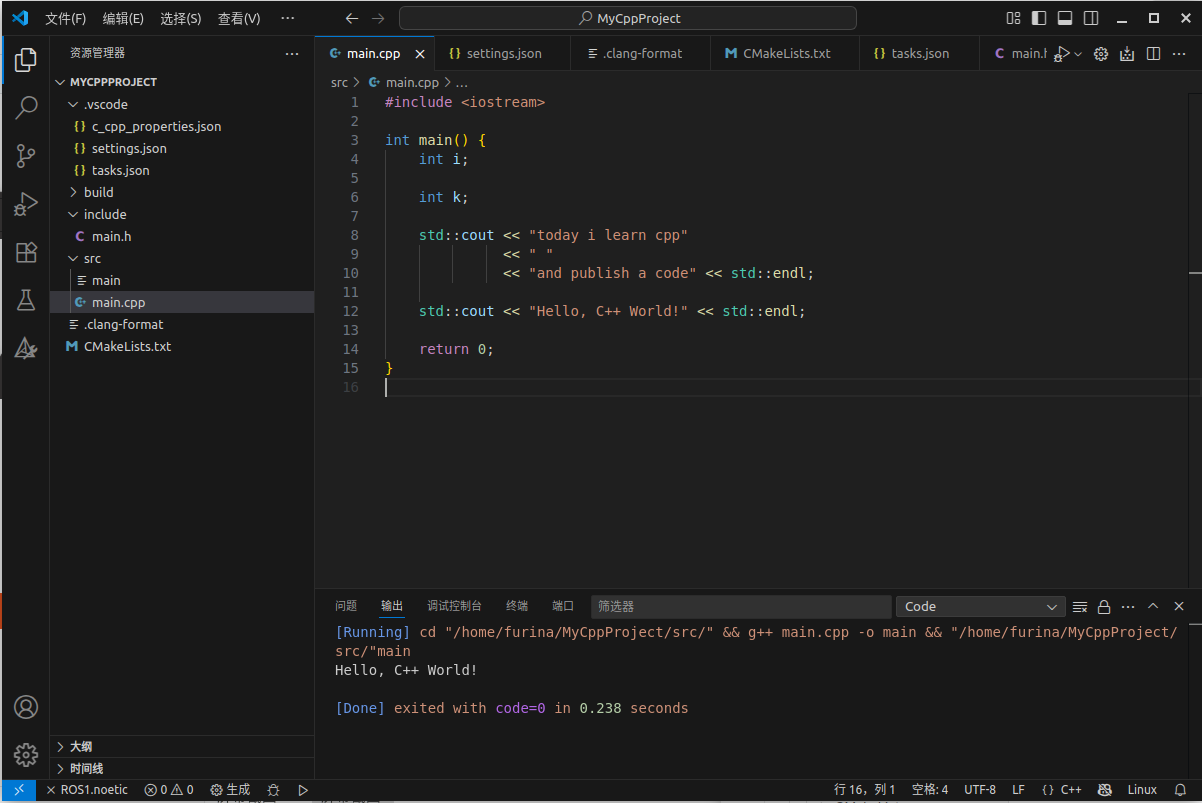Screen dimensions: 1202x803
Task: Toggle the primary side bar visibility
Action: [x=1040, y=18]
